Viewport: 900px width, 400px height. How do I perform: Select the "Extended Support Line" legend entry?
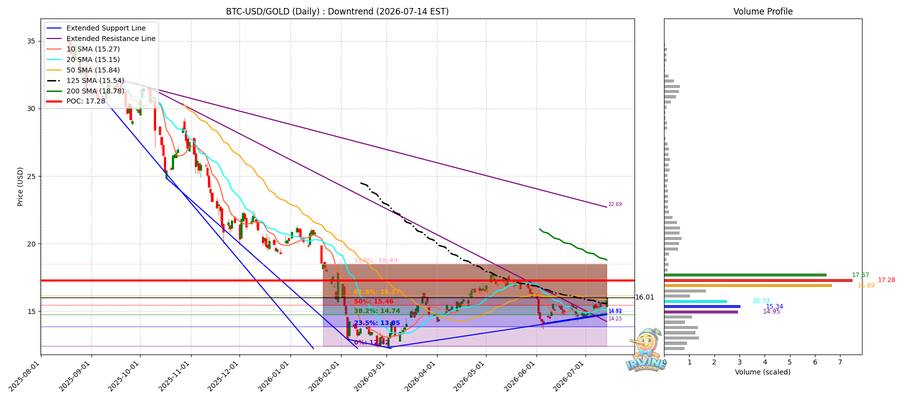tap(97, 28)
